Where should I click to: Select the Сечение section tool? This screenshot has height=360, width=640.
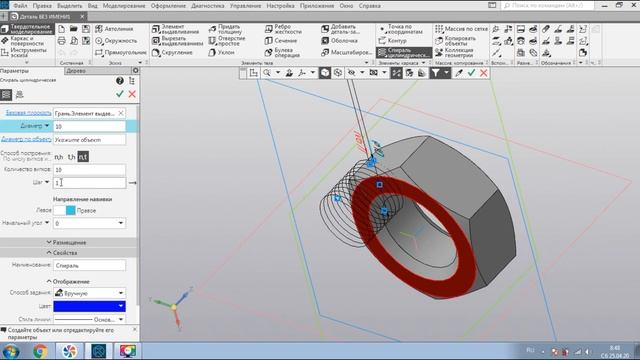click(281, 41)
